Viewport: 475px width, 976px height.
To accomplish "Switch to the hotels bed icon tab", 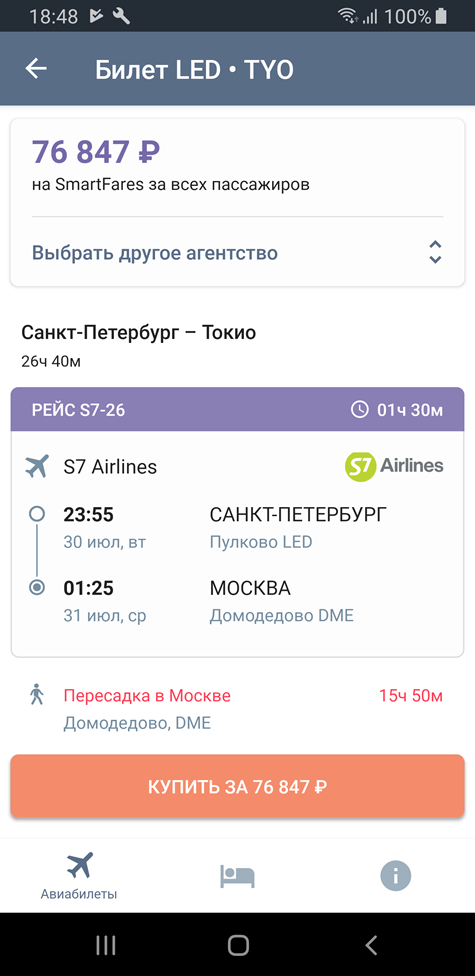I will pos(237,876).
